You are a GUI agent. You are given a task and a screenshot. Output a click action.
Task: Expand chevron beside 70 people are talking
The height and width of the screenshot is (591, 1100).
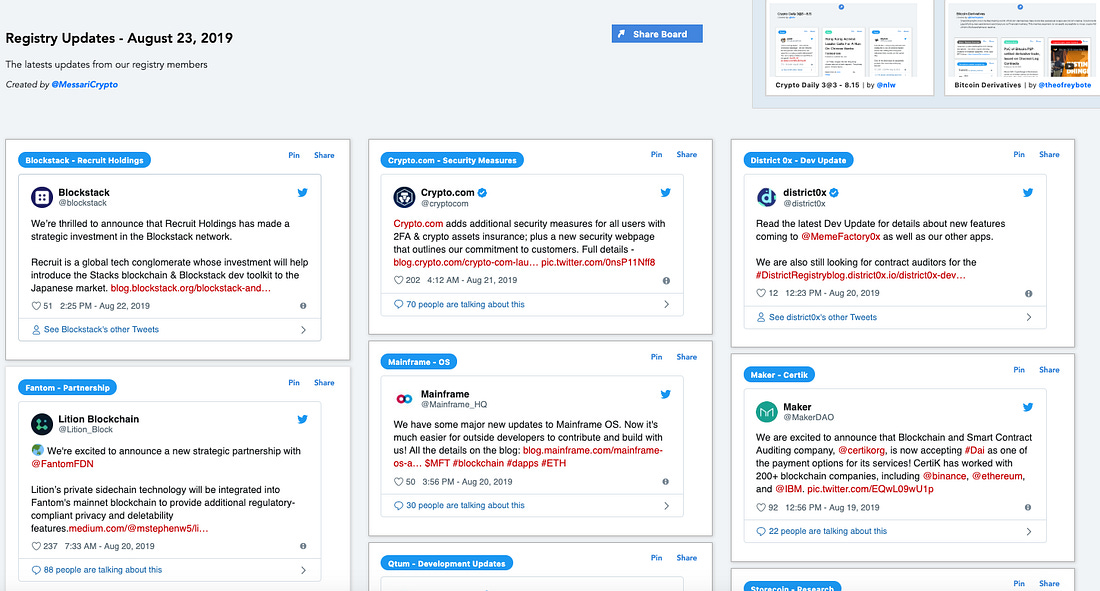[x=666, y=305]
